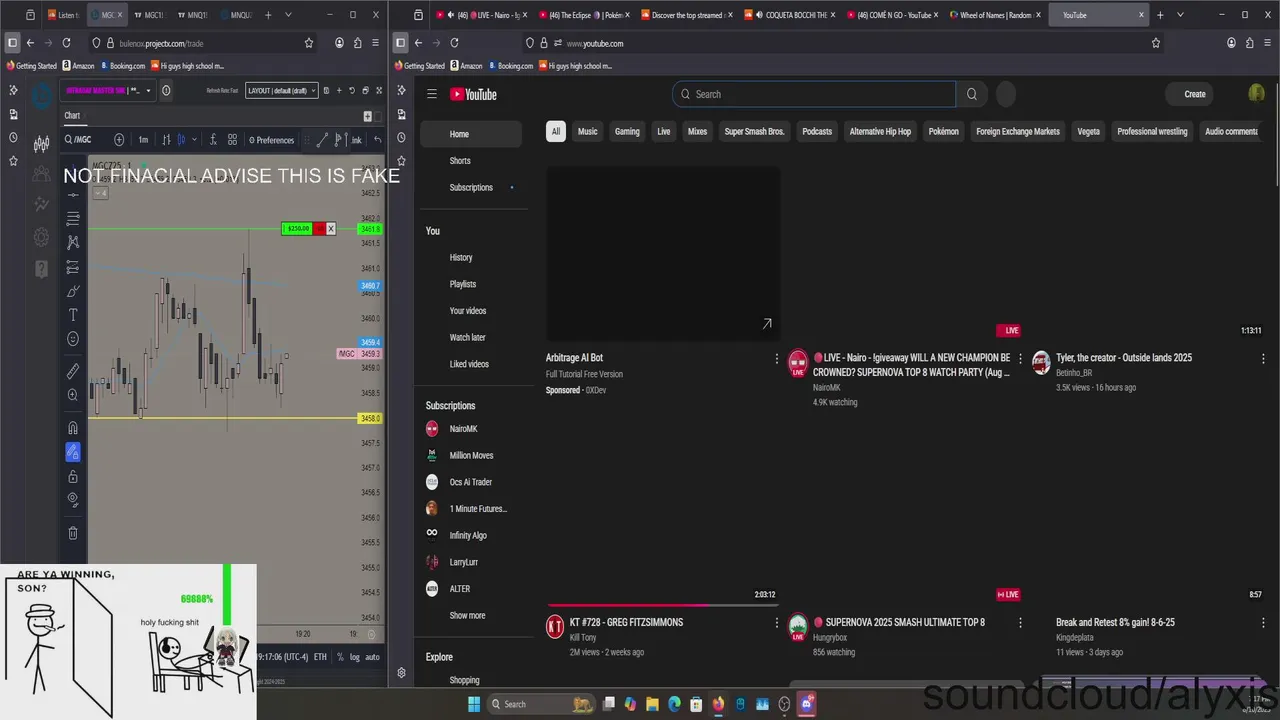The width and height of the screenshot is (1280, 720).
Task: Open Watch later in sidebar
Action: coord(471,338)
